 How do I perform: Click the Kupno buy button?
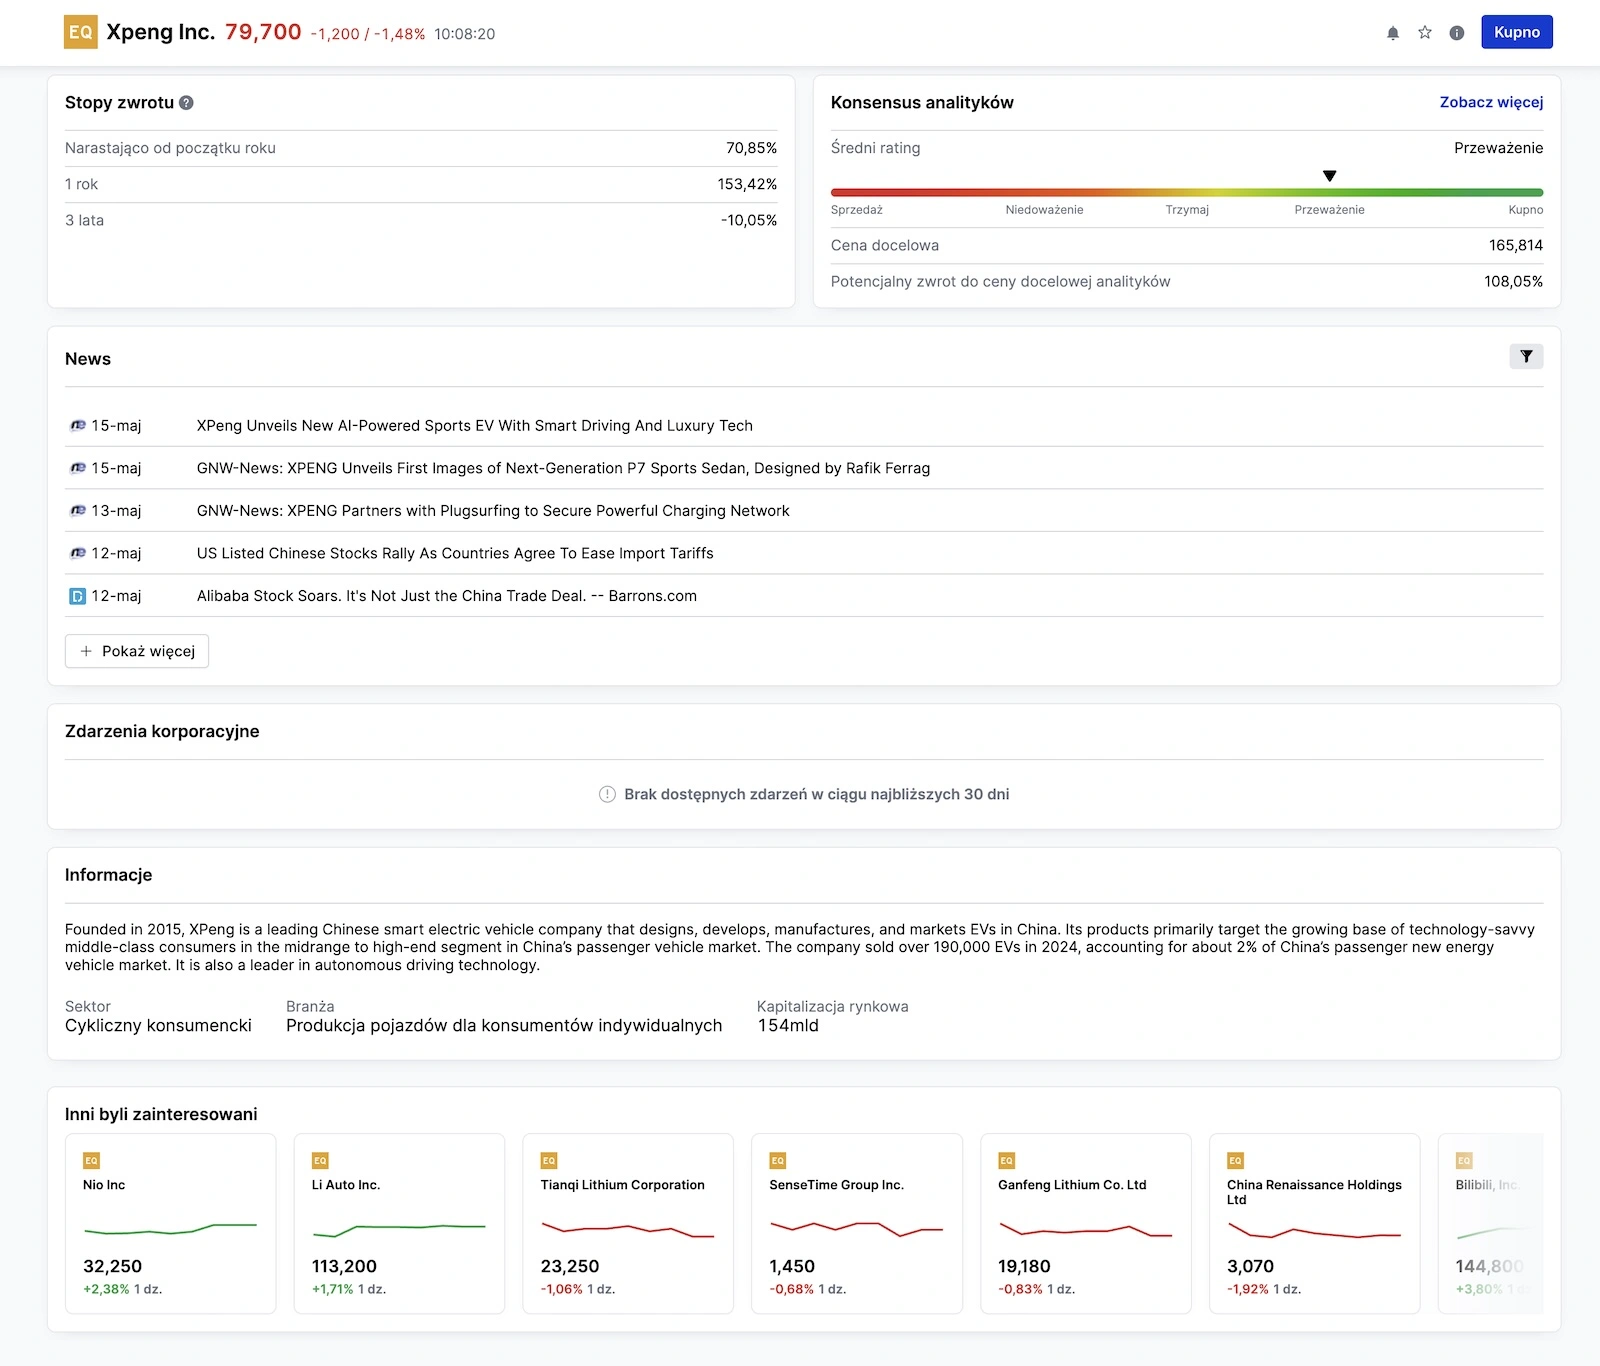tap(1516, 32)
